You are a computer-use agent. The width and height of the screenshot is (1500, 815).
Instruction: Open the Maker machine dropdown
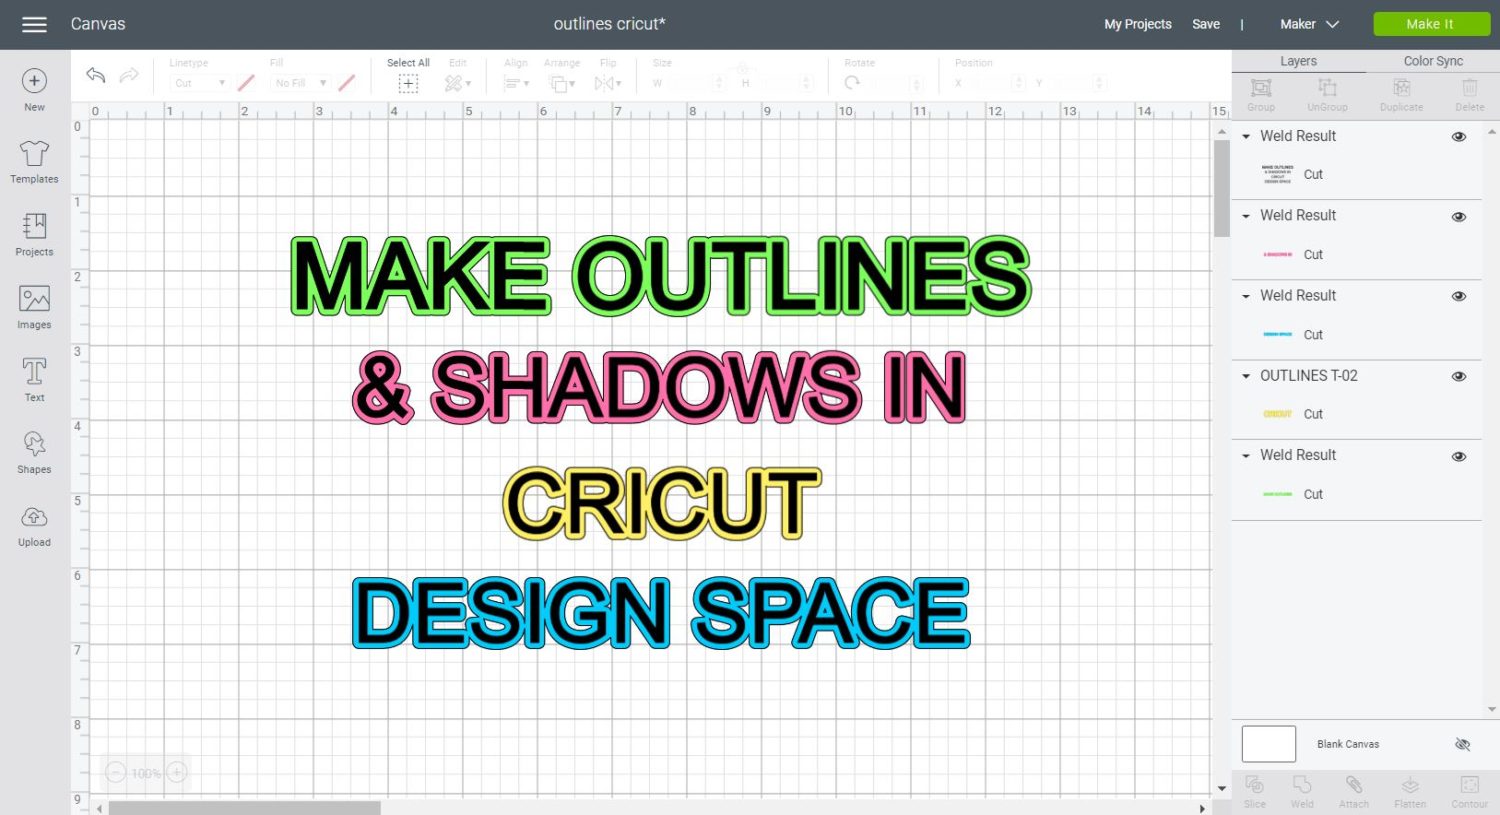1309,23
